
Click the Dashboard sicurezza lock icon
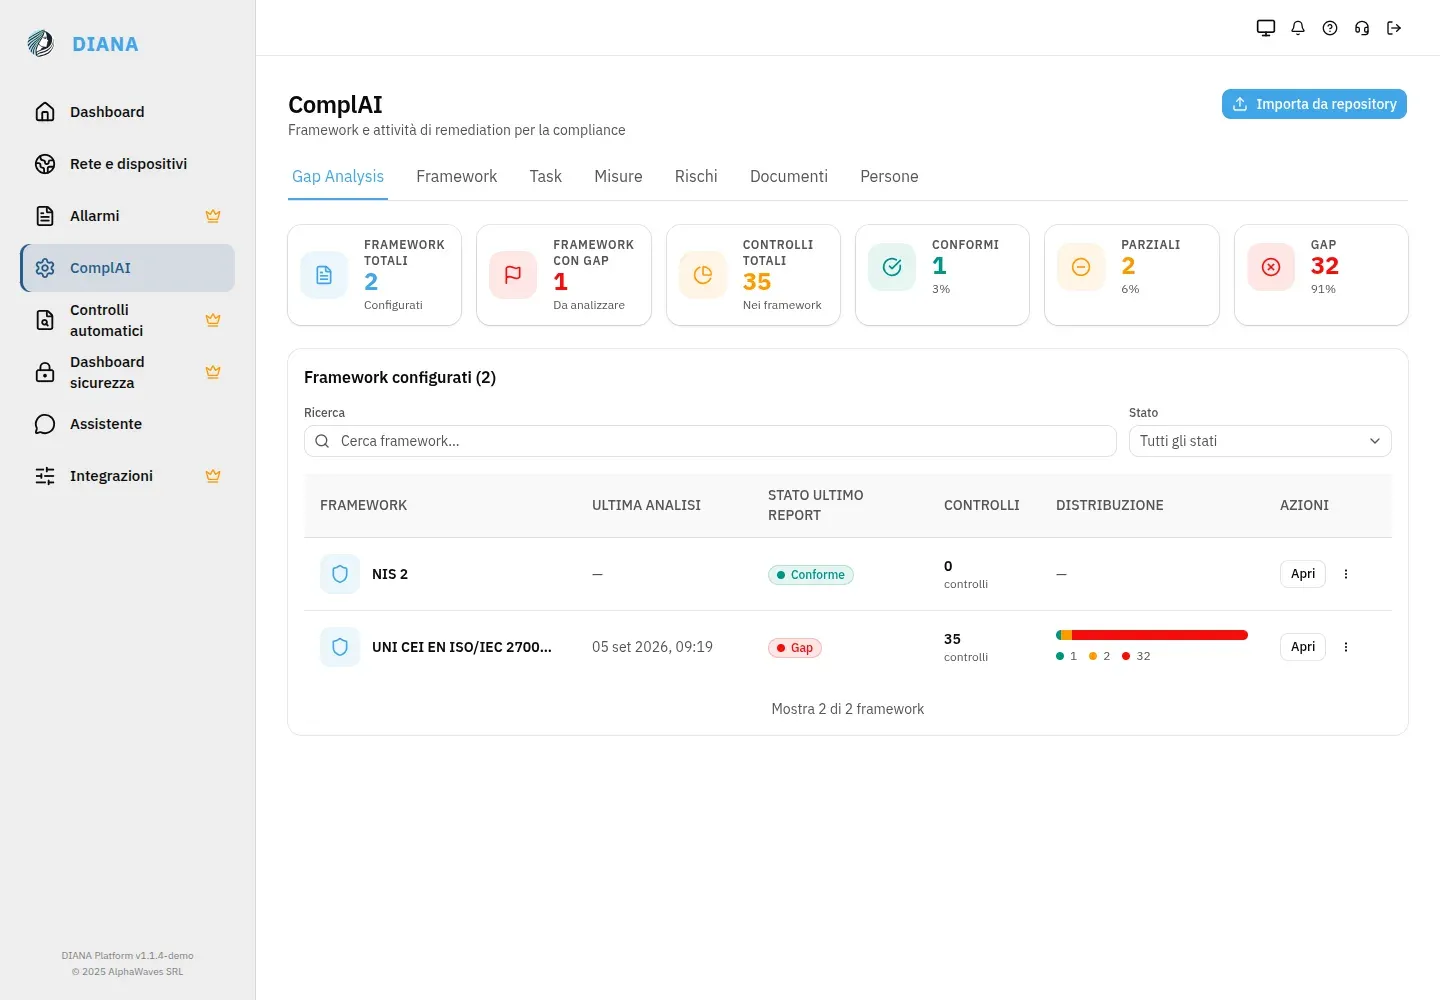click(45, 372)
